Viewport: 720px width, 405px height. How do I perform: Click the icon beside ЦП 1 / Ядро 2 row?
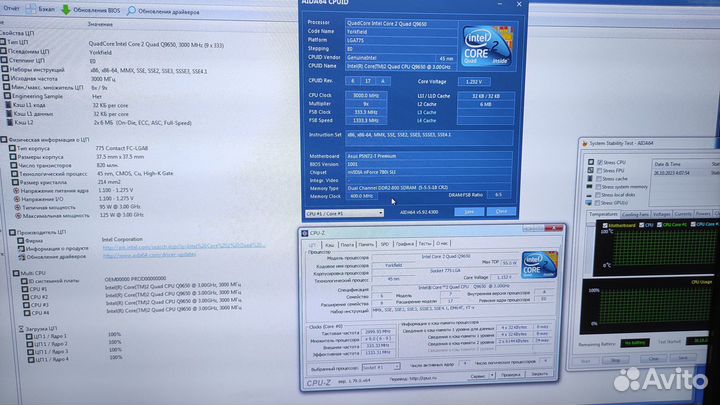click(x=29, y=343)
